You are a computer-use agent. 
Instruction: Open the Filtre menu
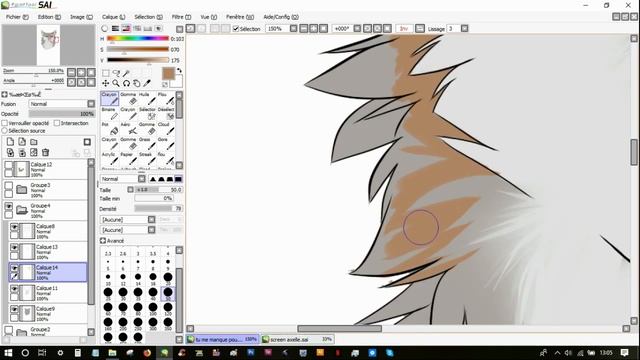pyautogui.click(x=181, y=17)
